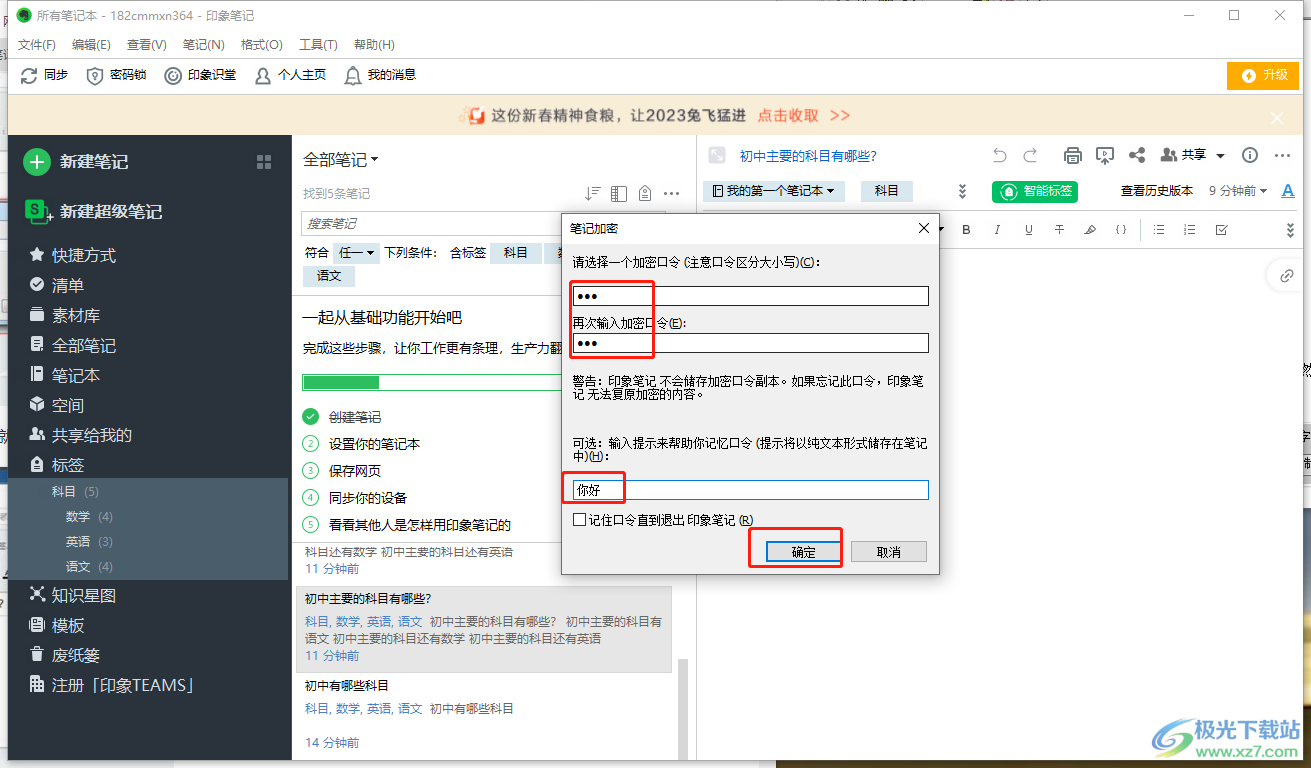
Task: Expand note to full screen icon
Action: click(716, 155)
